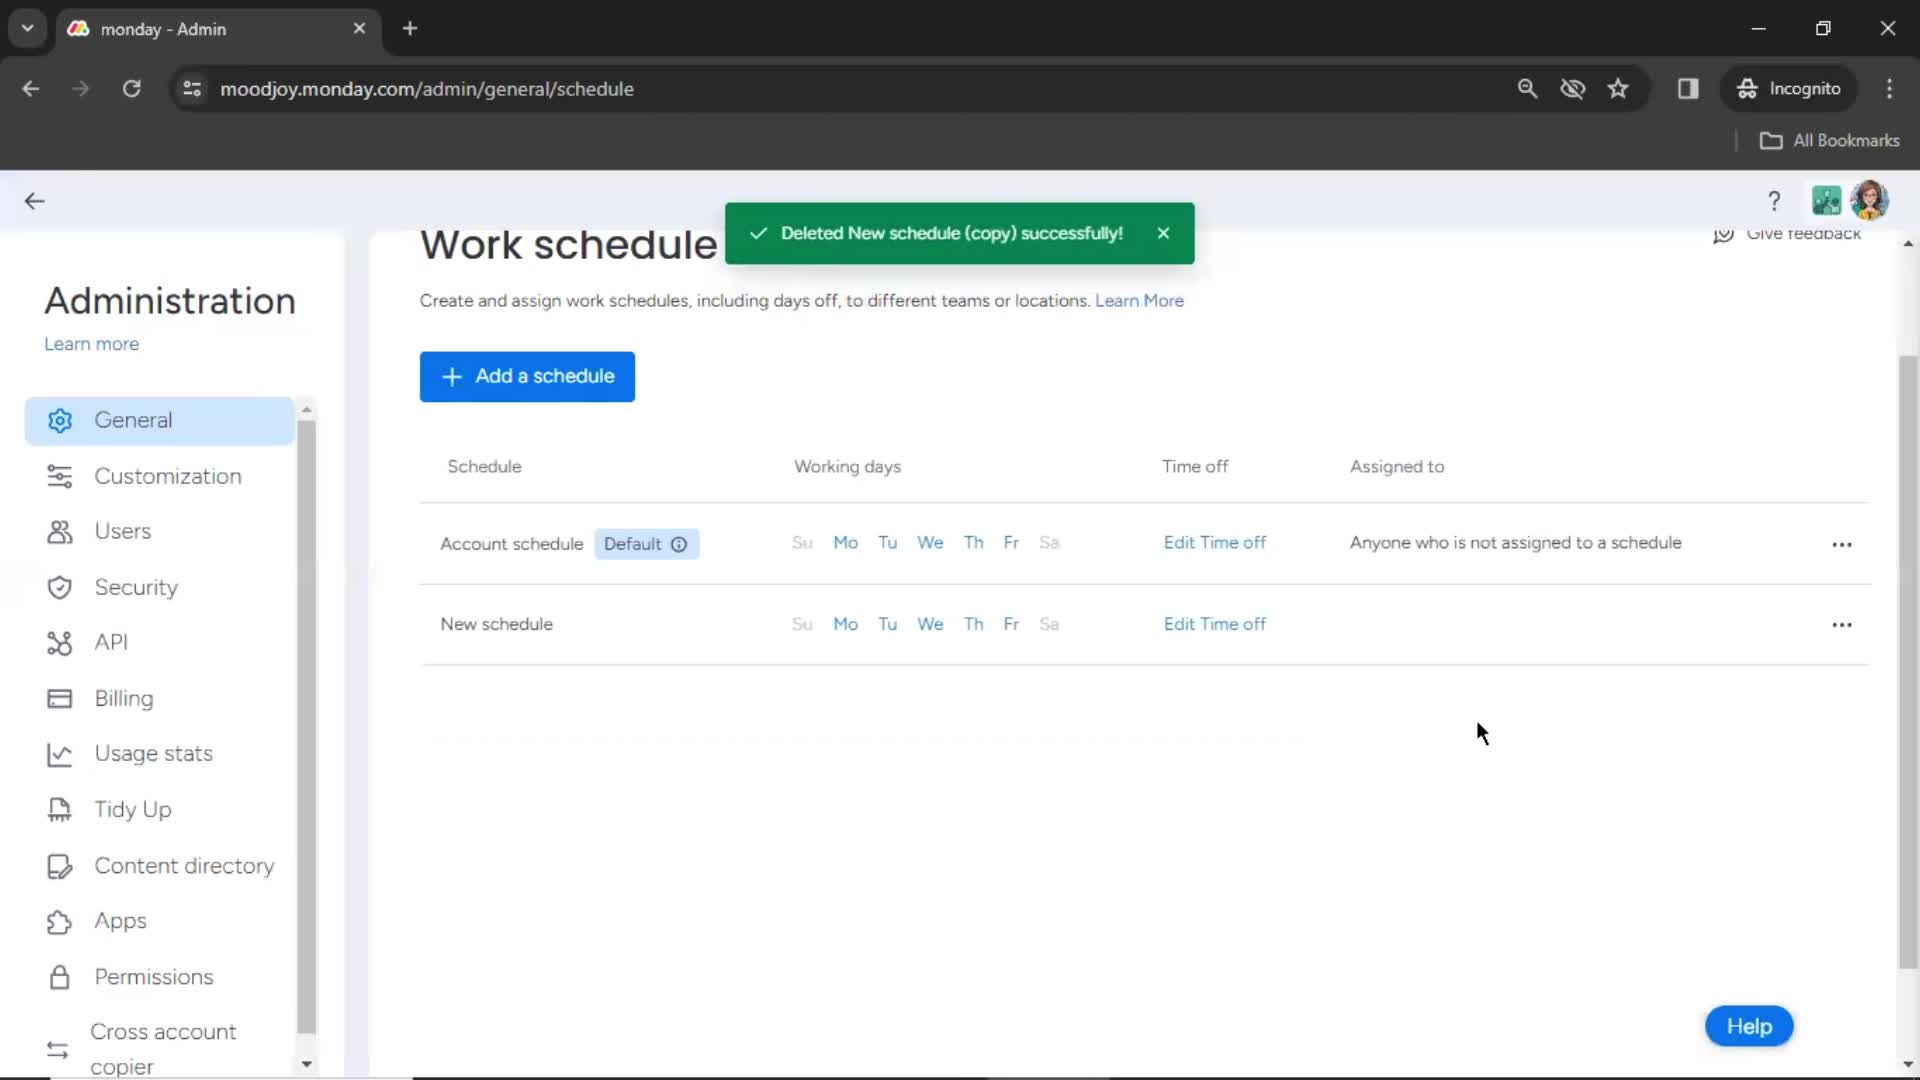This screenshot has width=1920, height=1080.
Task: Dismiss the success notification banner
Action: click(x=1163, y=233)
